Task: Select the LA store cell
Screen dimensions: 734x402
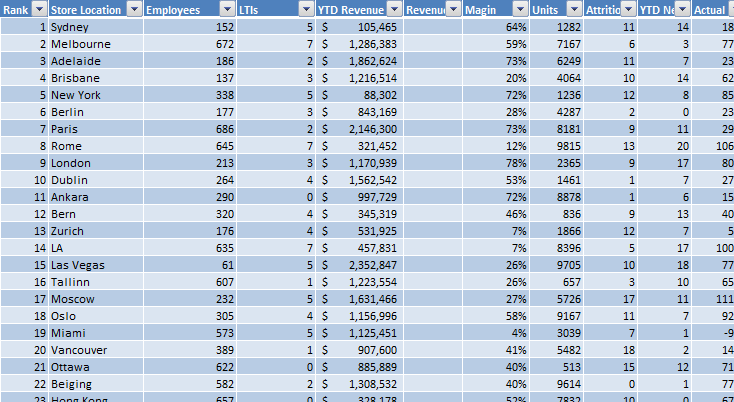Action: click(x=96, y=248)
